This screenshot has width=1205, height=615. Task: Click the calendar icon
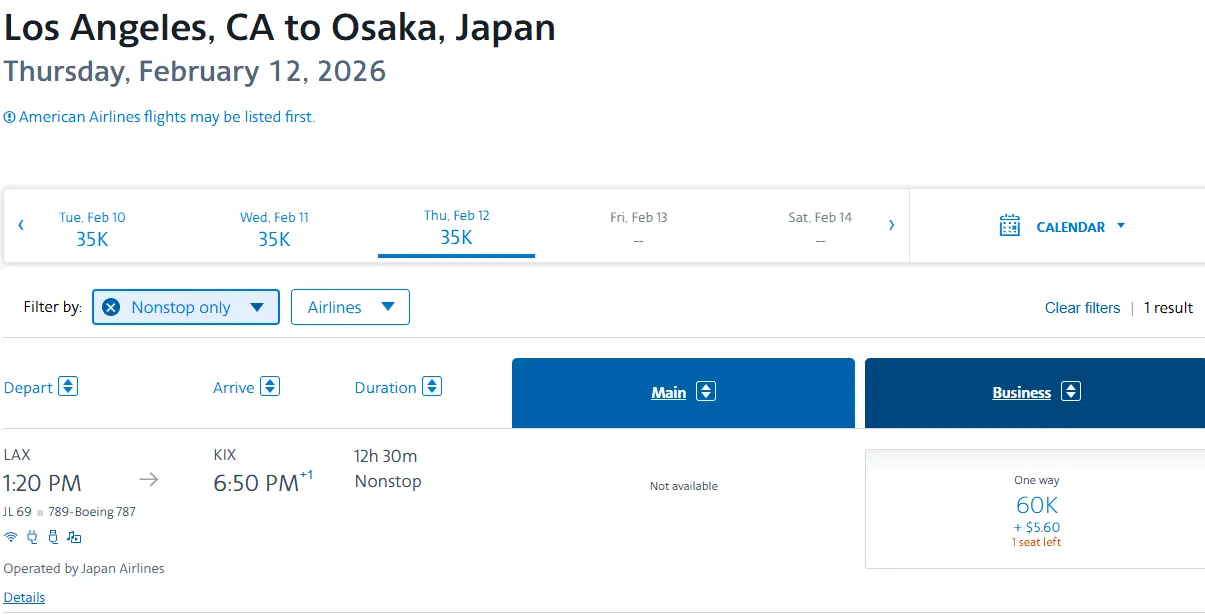(1010, 226)
